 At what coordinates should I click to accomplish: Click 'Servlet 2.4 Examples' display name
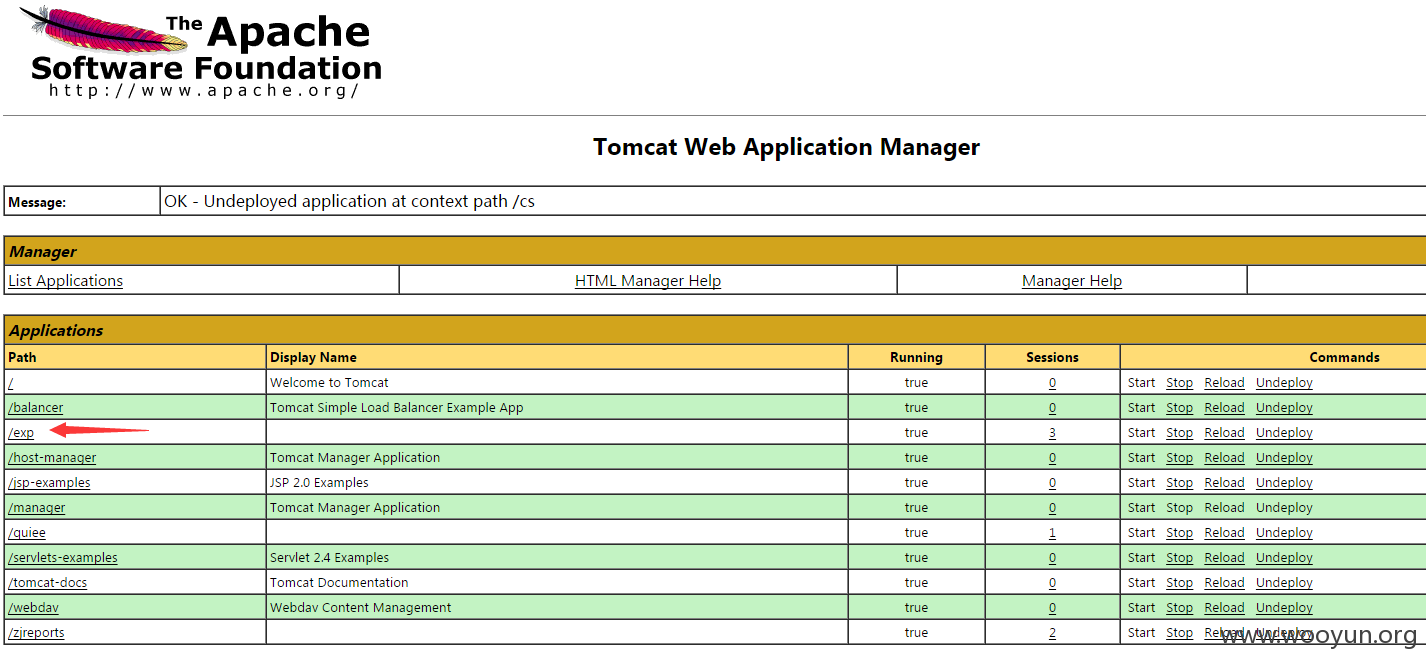[329, 558]
